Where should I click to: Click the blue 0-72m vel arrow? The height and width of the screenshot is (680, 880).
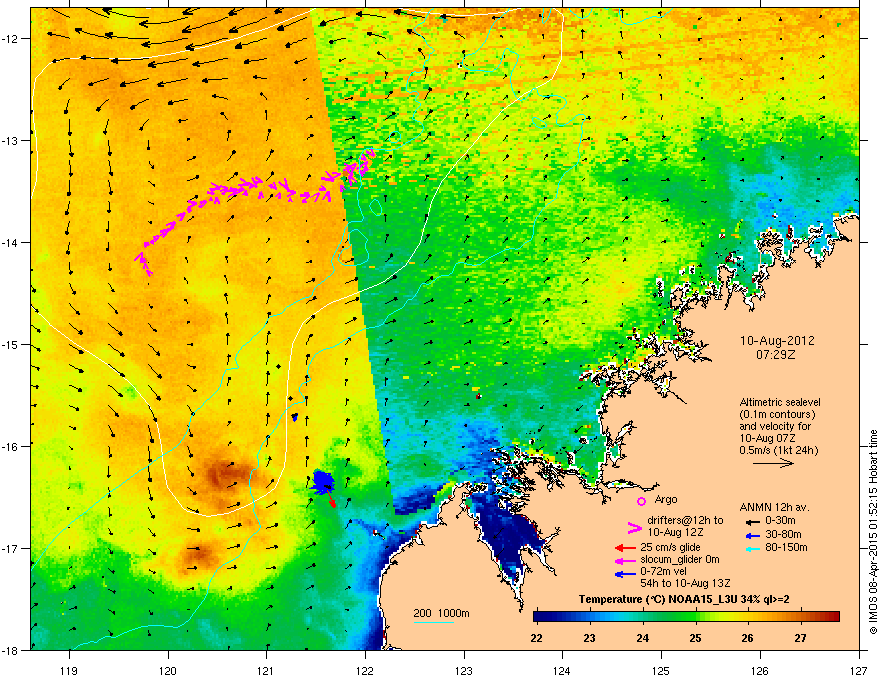point(625,573)
